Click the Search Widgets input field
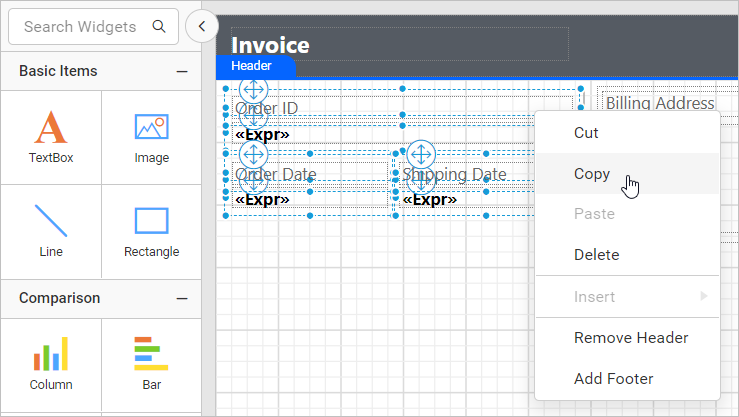739x417 pixels. click(x=82, y=27)
